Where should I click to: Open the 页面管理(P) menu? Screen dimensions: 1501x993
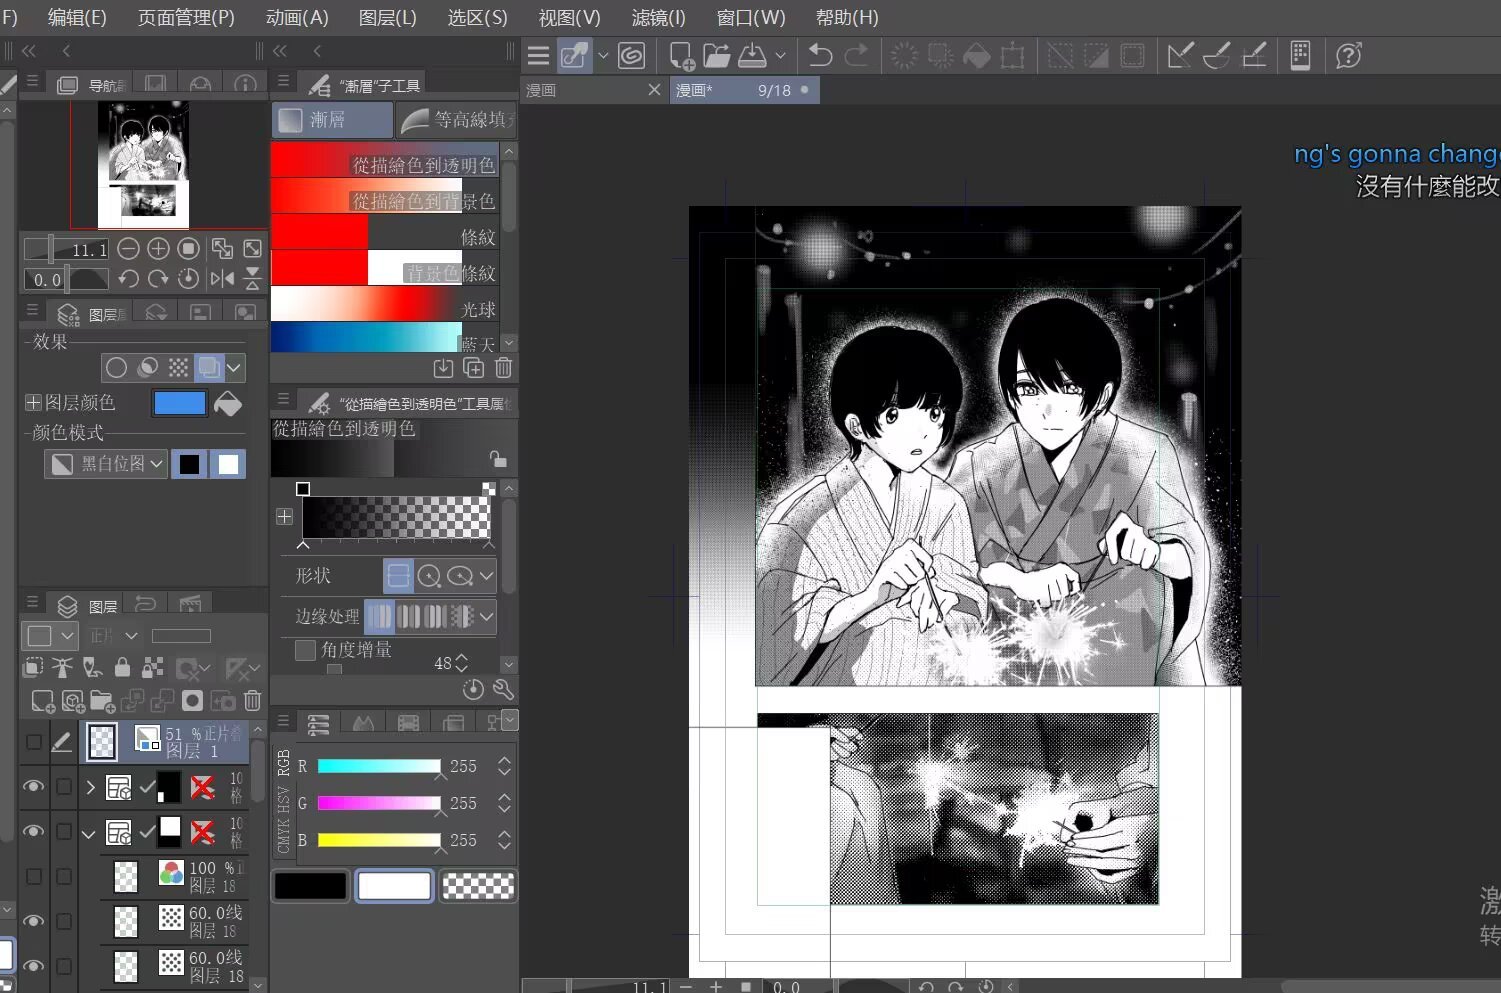point(186,18)
